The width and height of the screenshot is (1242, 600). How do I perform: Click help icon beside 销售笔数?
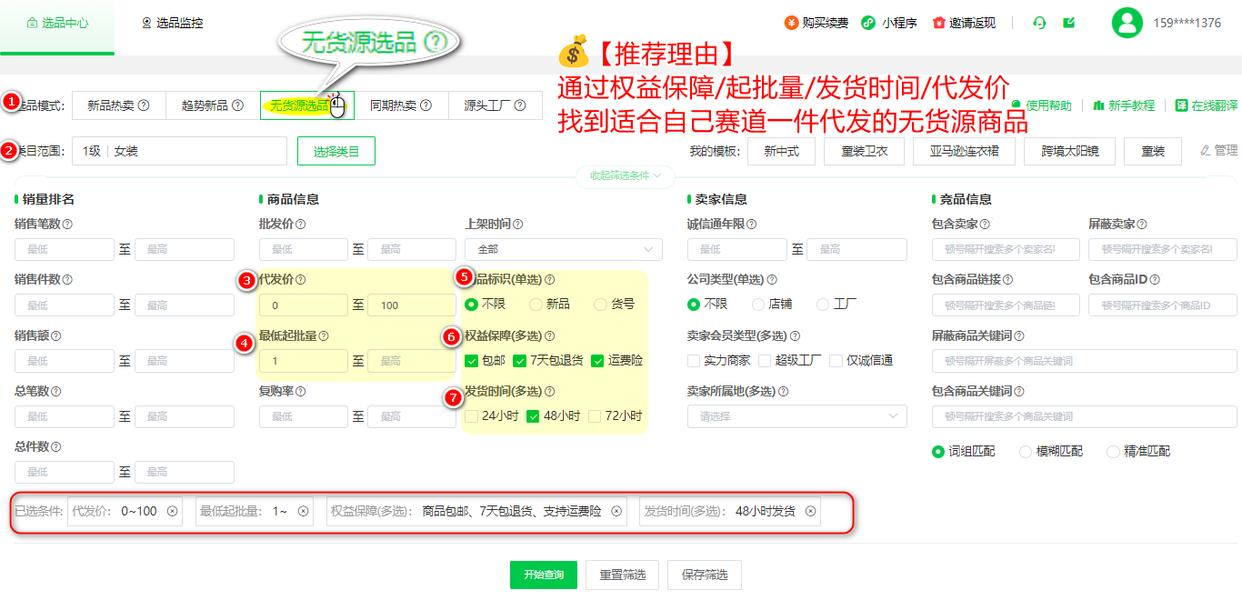click(68, 224)
